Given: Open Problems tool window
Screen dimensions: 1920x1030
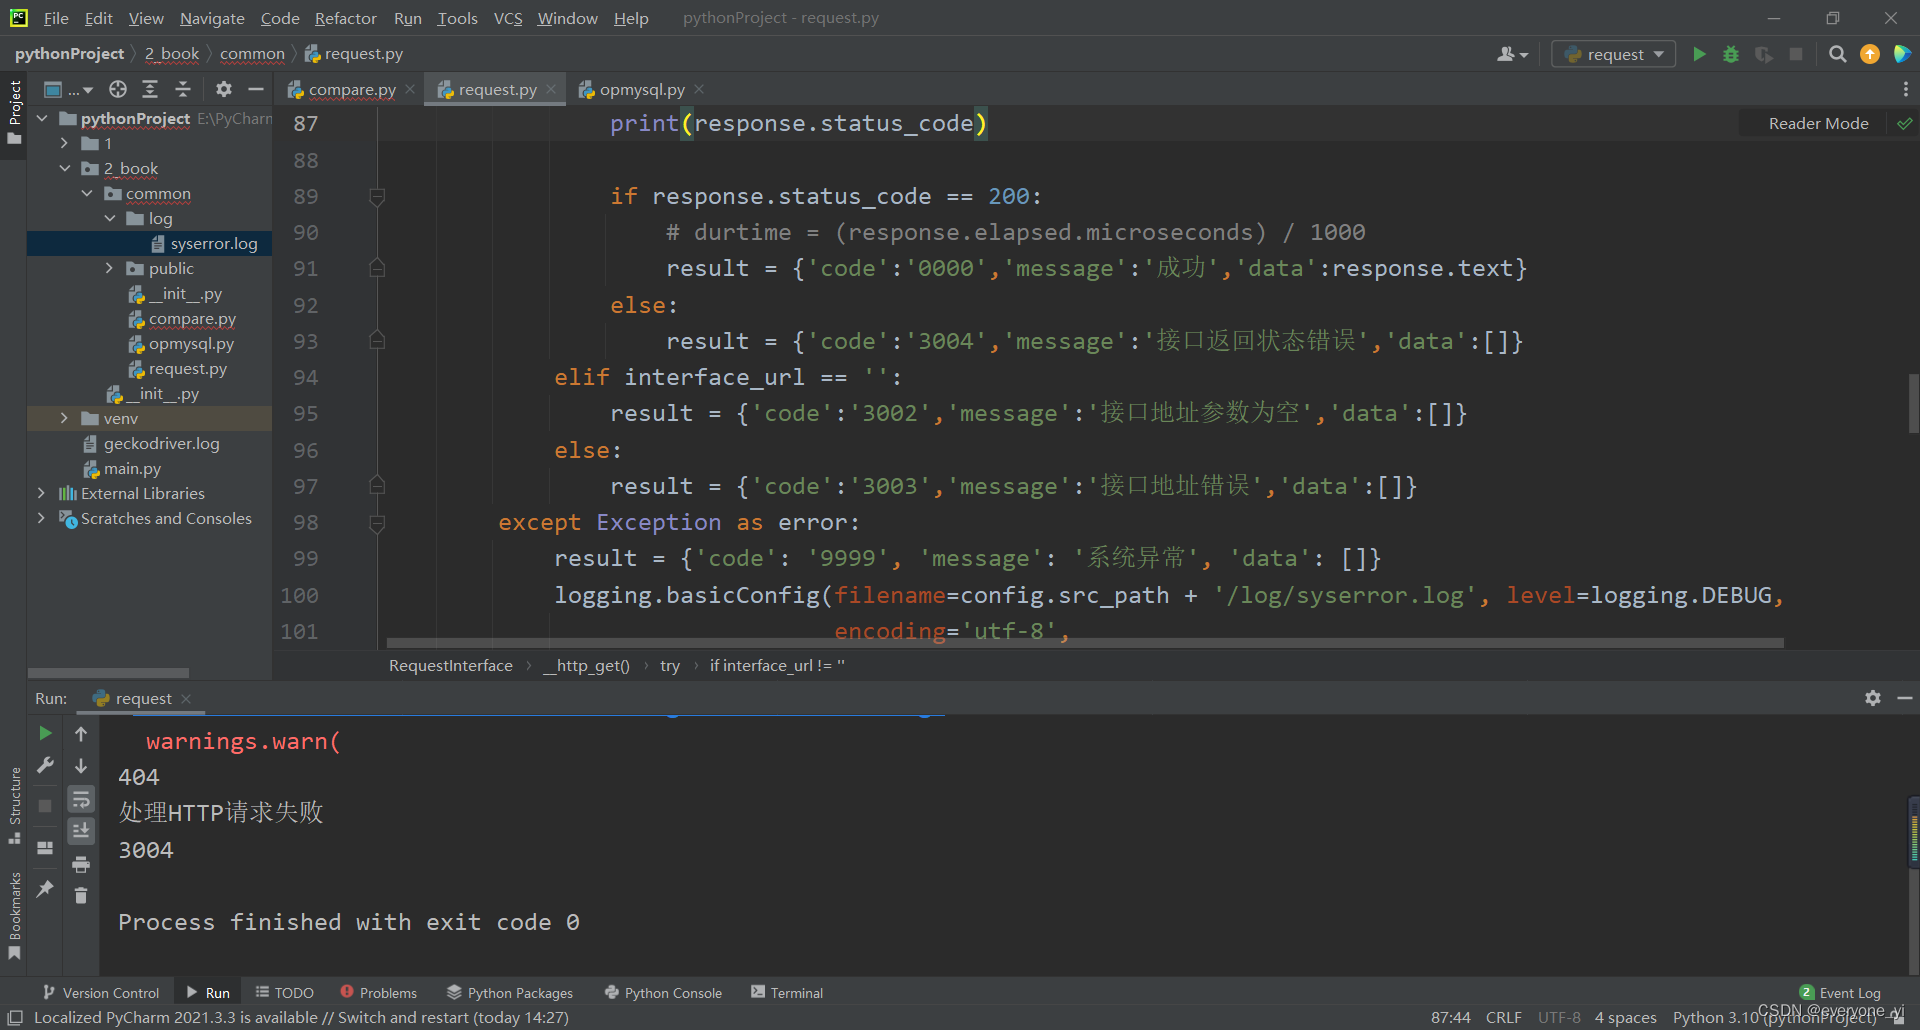Looking at the screenshot, I should 378,992.
